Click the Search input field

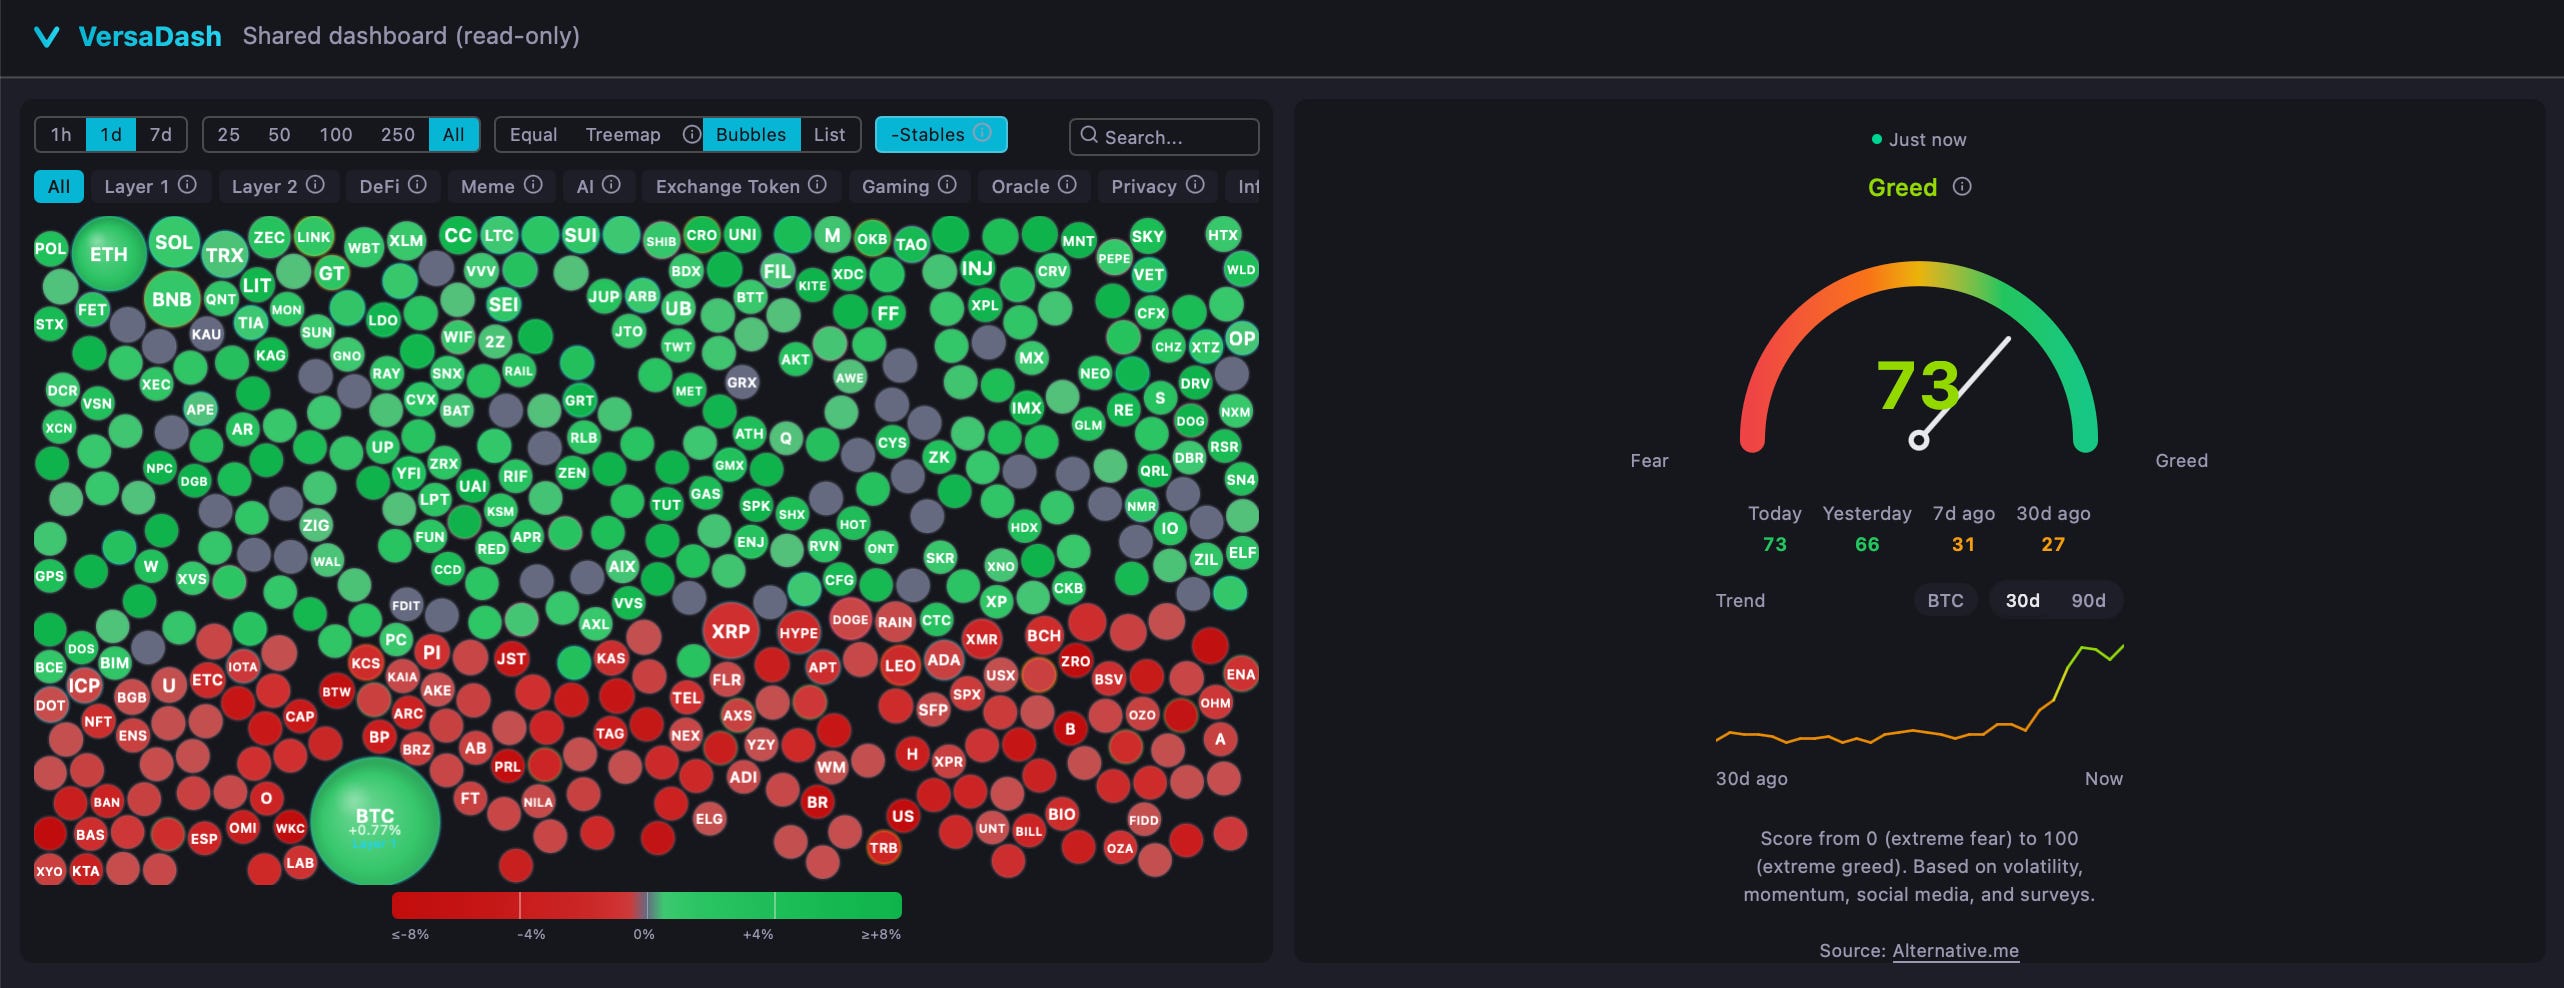[1164, 137]
